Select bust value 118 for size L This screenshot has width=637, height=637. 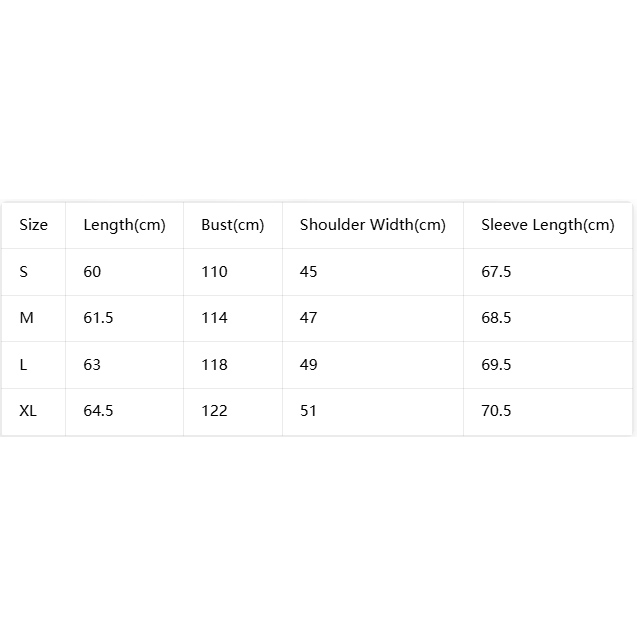tap(214, 364)
